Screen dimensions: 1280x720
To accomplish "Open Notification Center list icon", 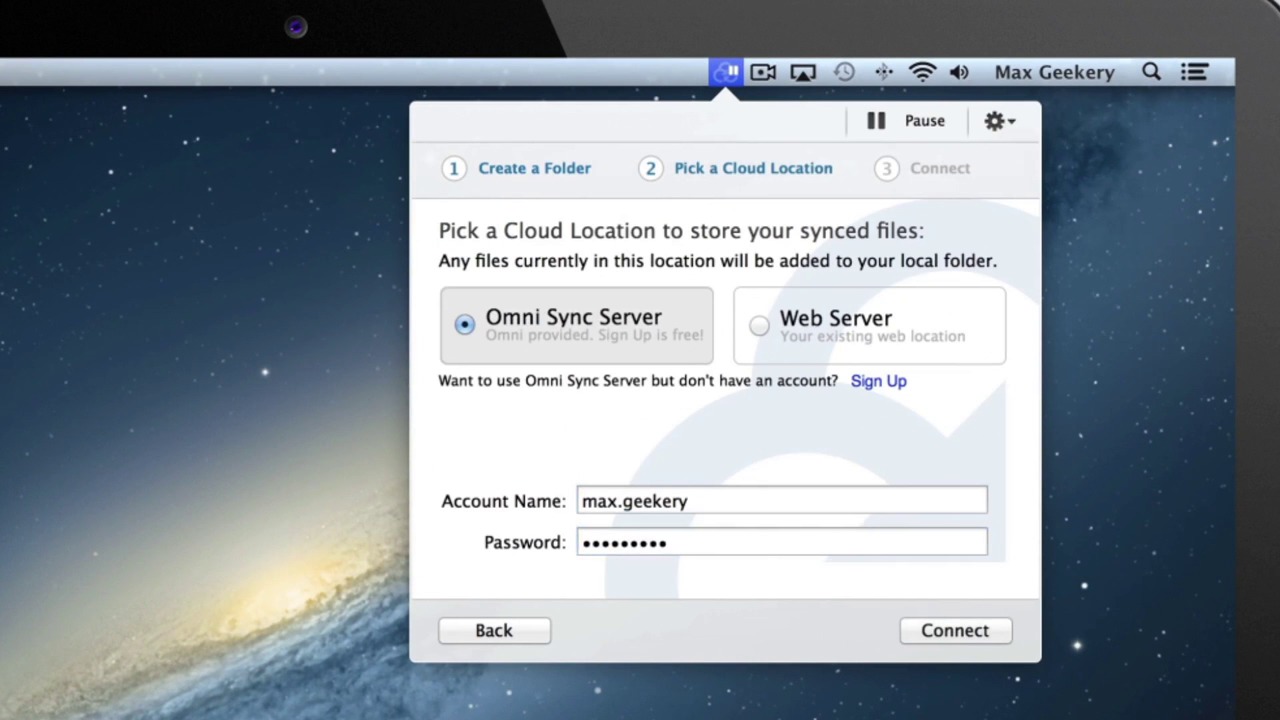I will [x=1194, y=72].
